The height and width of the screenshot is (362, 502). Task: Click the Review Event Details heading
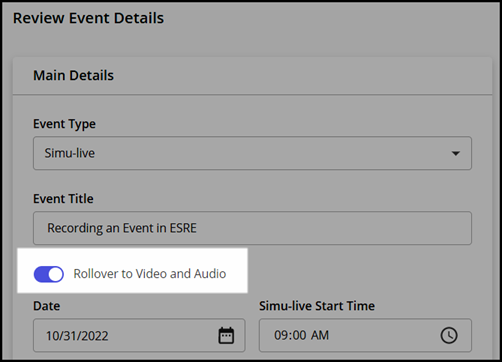point(88,18)
